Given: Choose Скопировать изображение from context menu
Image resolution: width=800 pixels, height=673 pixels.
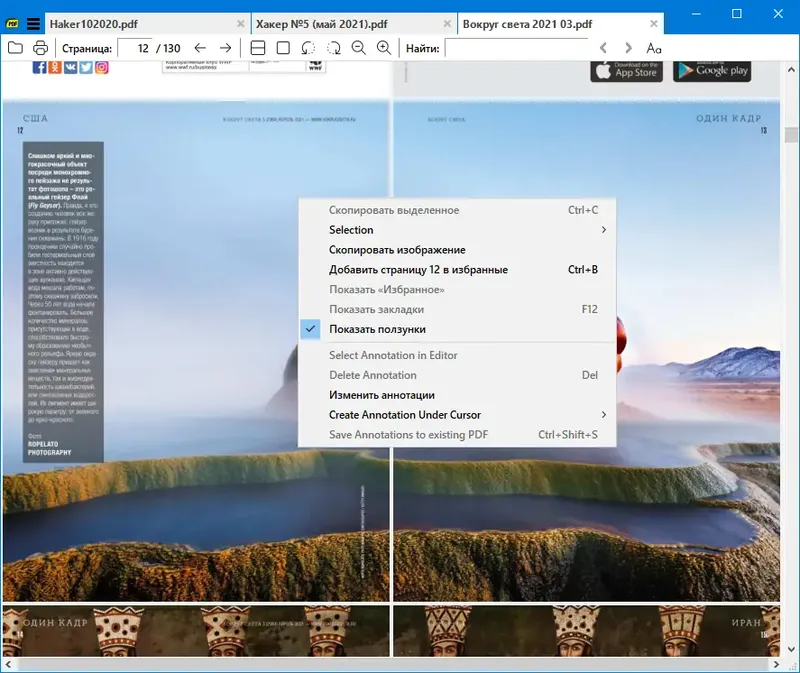Looking at the screenshot, I should 457,250.
